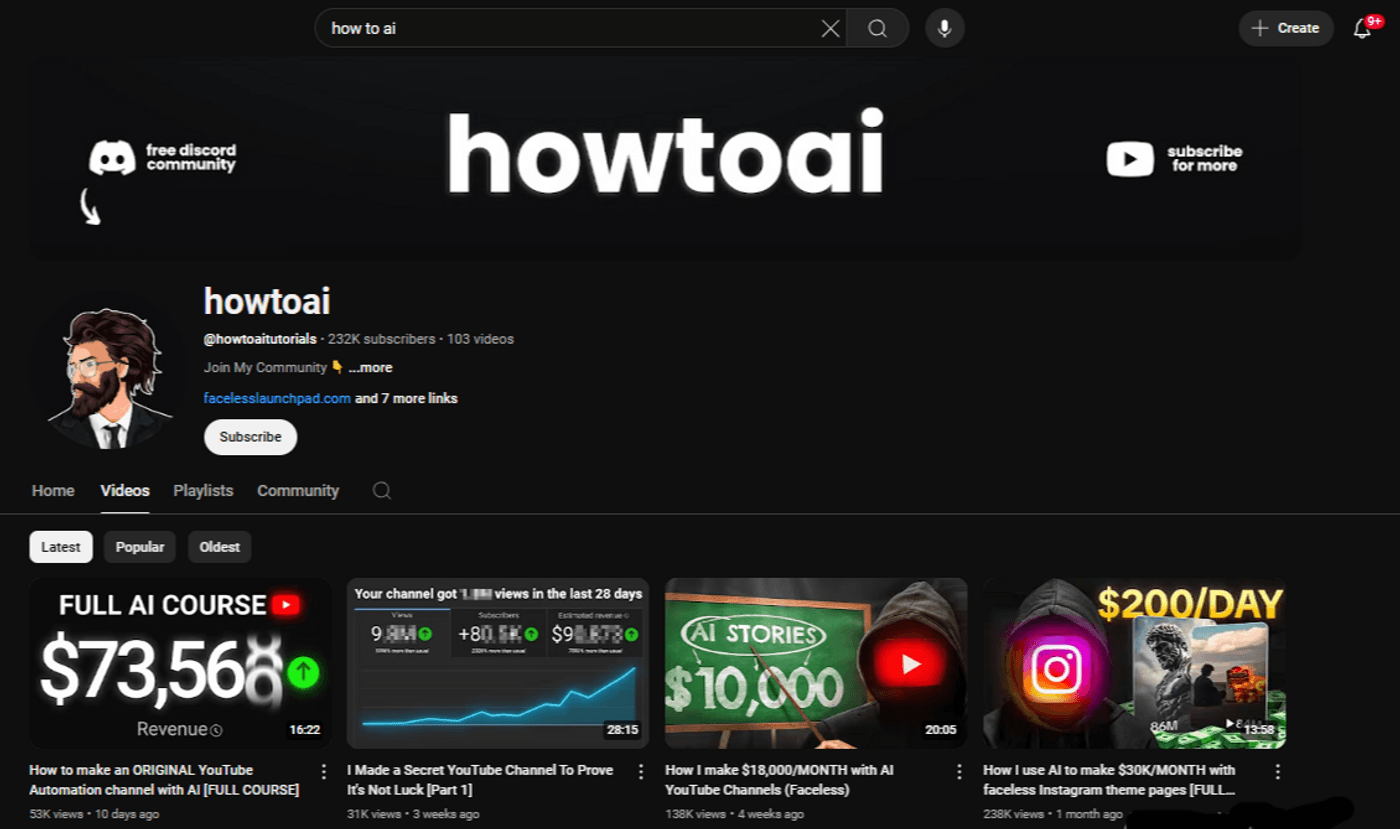Click the Subscribe button
The image size is (1400, 829).
click(x=250, y=437)
